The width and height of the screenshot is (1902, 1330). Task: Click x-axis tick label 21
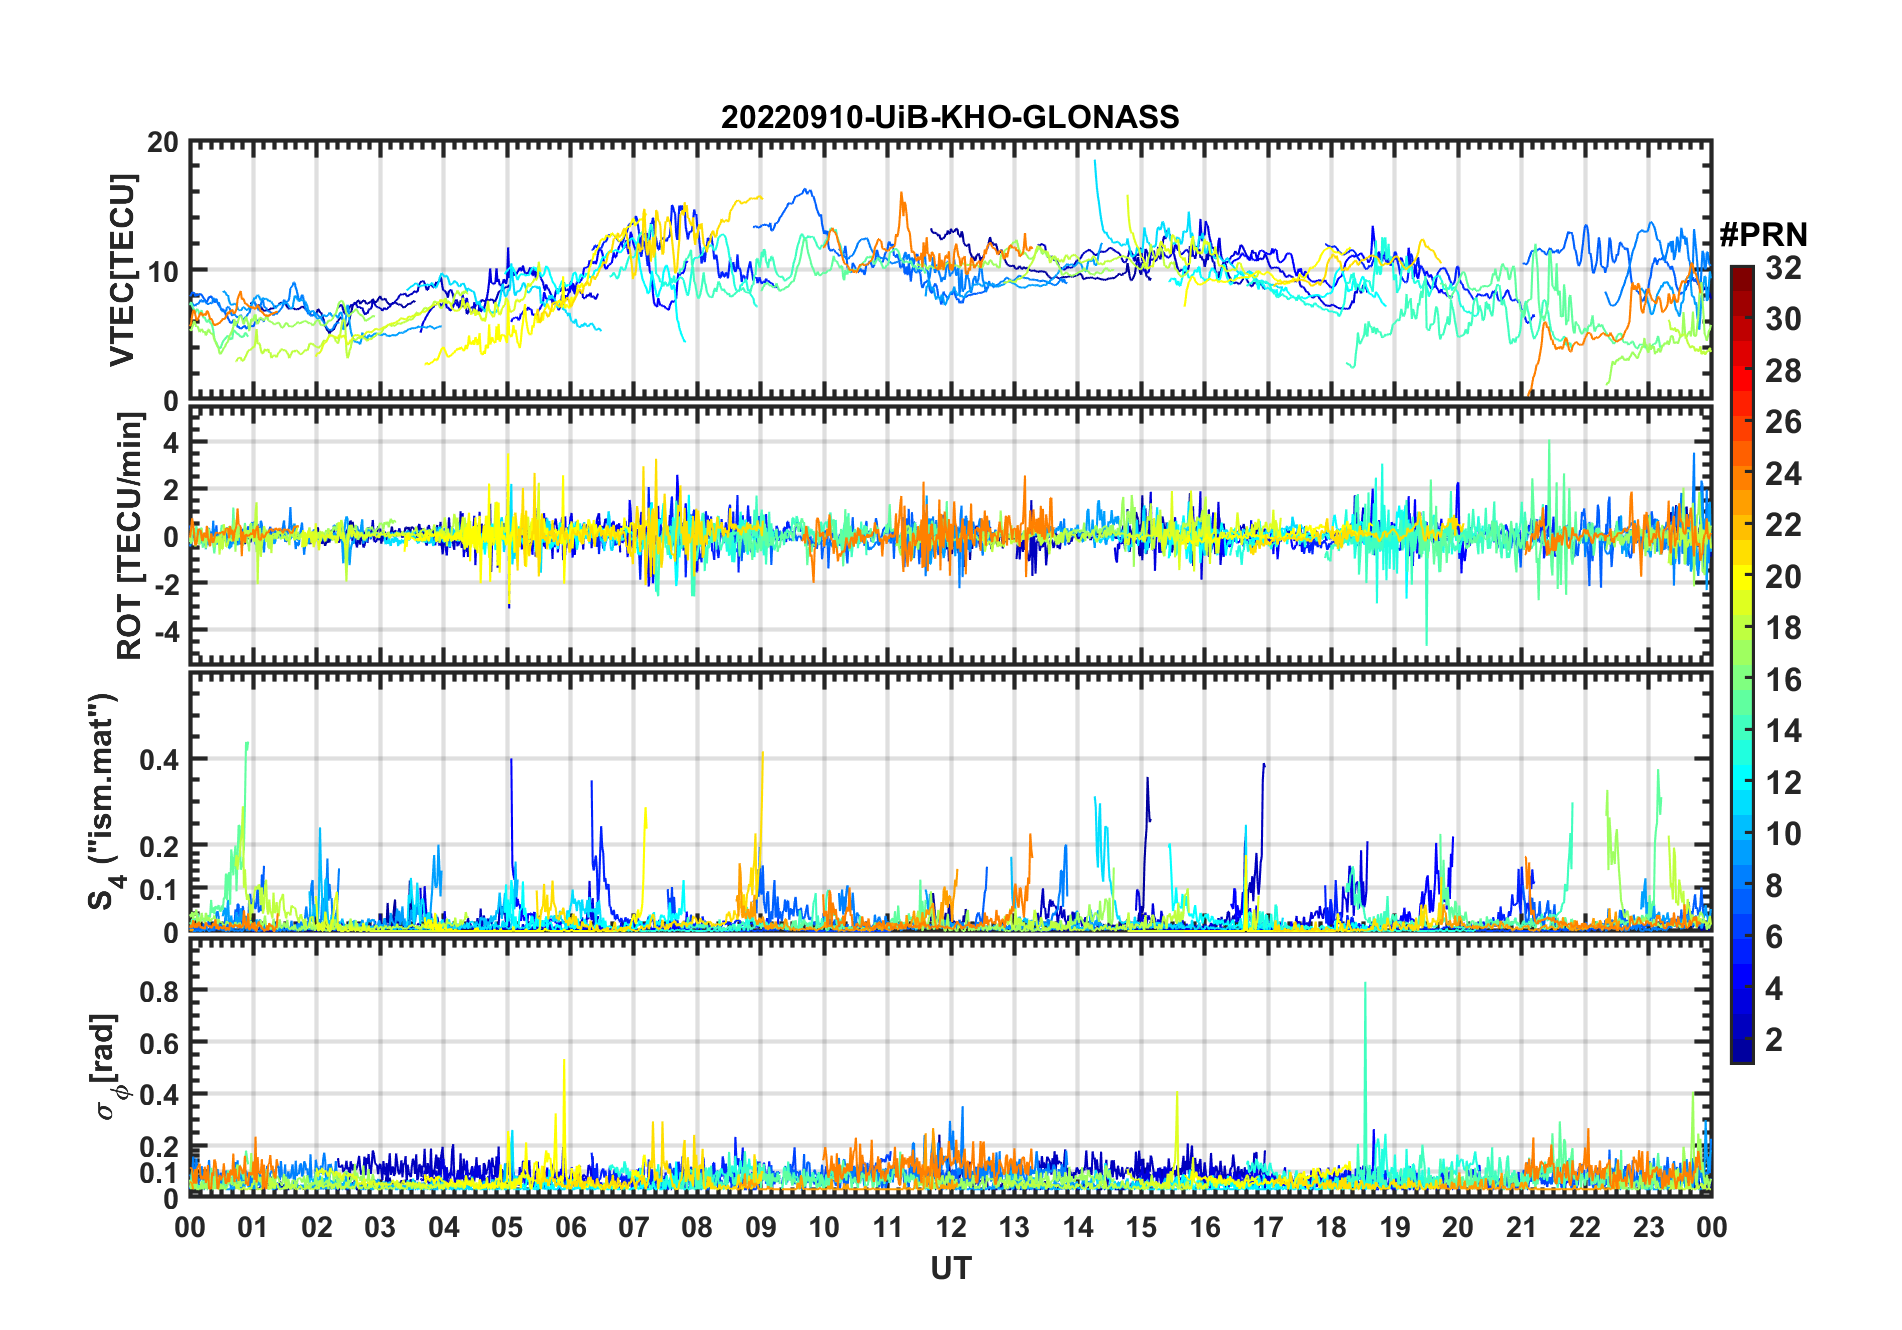1521,1227
